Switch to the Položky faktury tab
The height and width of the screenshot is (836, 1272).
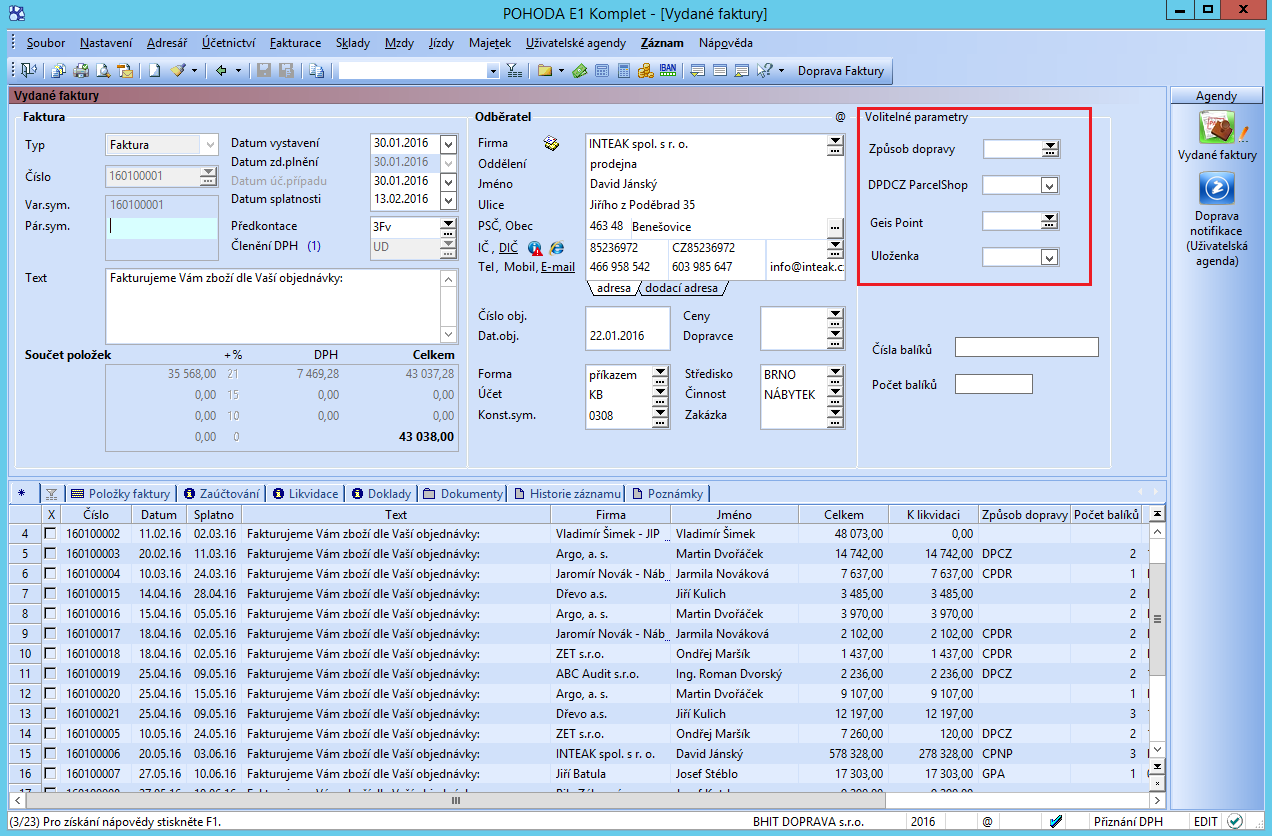click(x=120, y=494)
